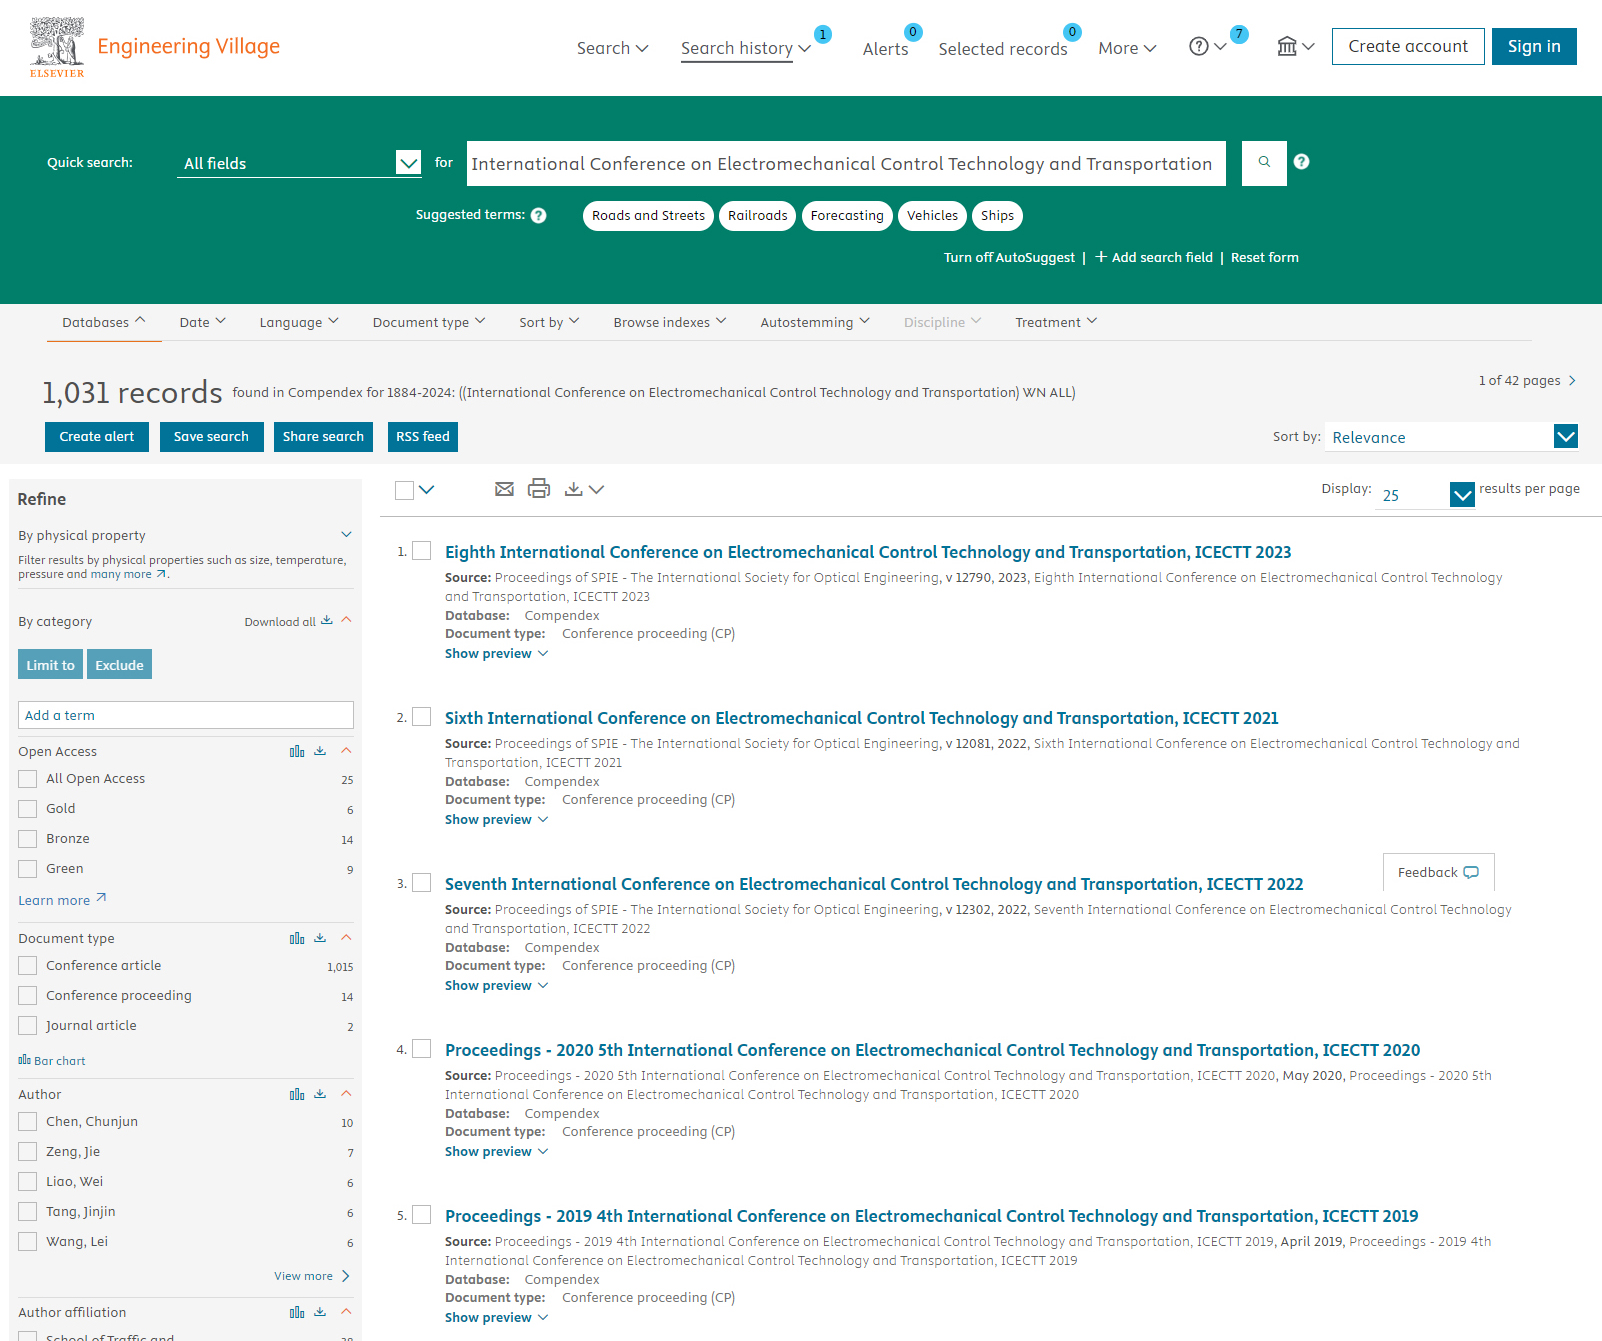Click the Add search field plus icon
Screen dimensions: 1602x1341
point(1101,257)
